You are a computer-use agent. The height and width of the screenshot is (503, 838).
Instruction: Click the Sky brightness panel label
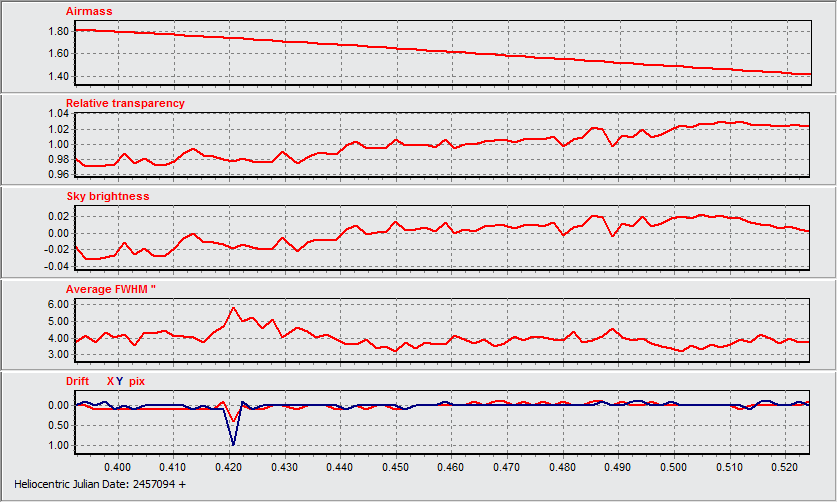(108, 196)
